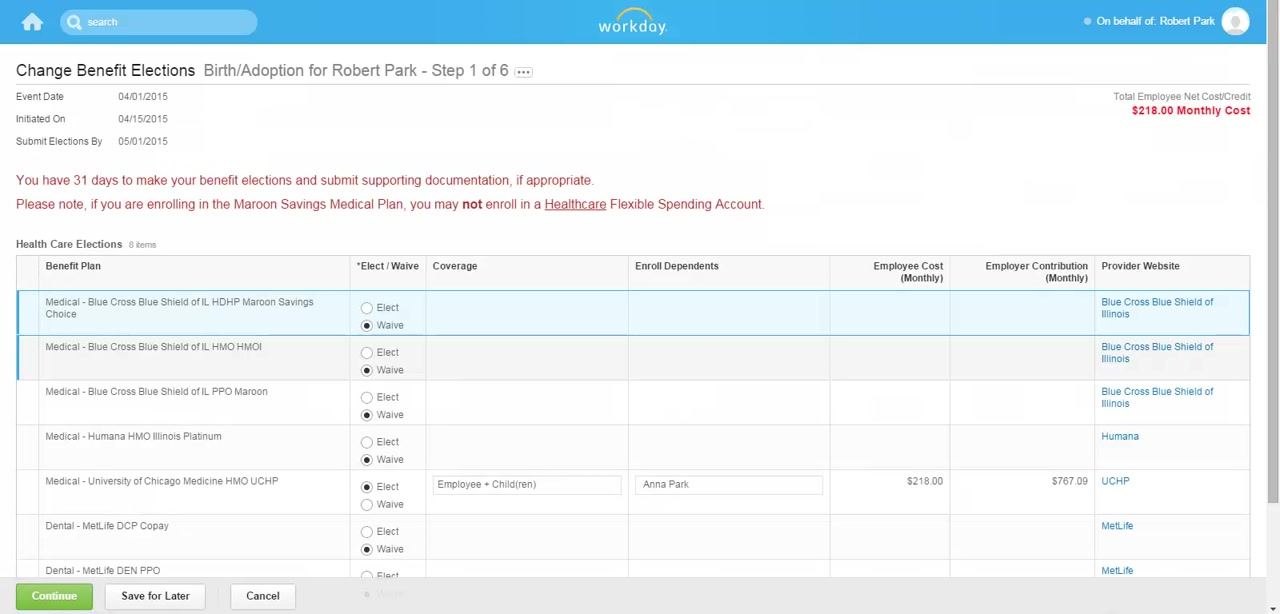Select Elect for BCBS IL HMO HMOI
The height and width of the screenshot is (614, 1280).
367,353
